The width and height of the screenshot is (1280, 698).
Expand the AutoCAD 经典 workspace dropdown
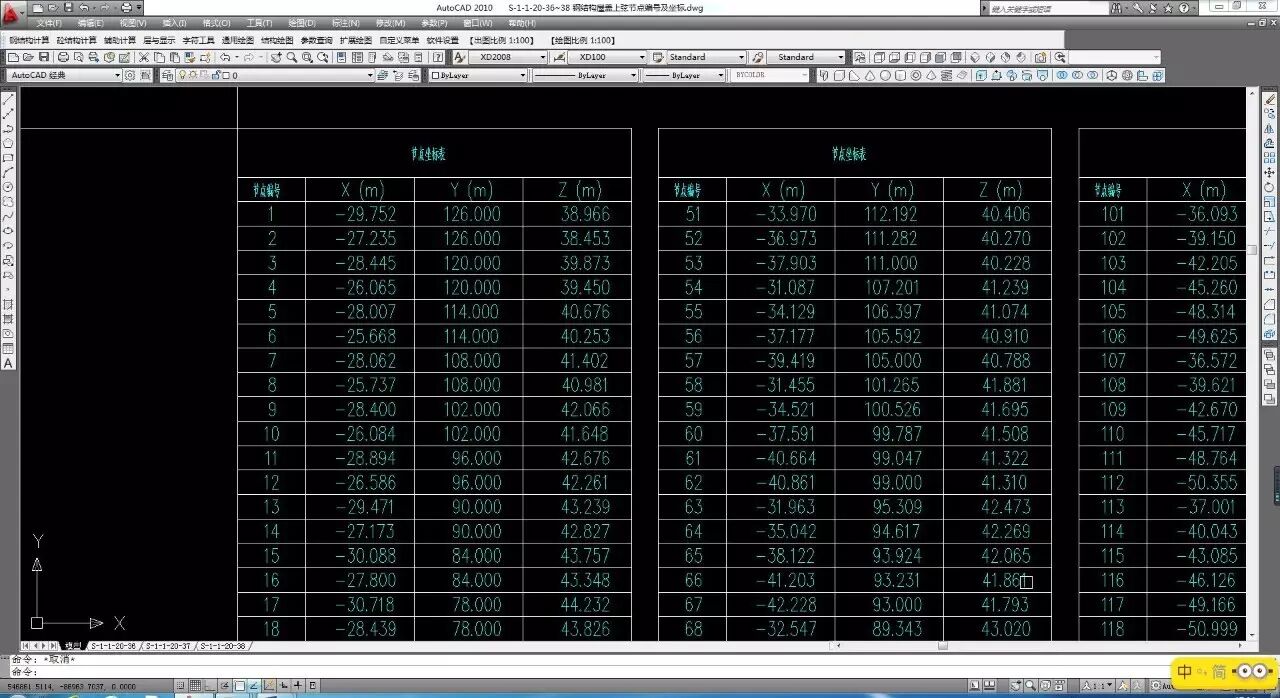(x=117, y=75)
